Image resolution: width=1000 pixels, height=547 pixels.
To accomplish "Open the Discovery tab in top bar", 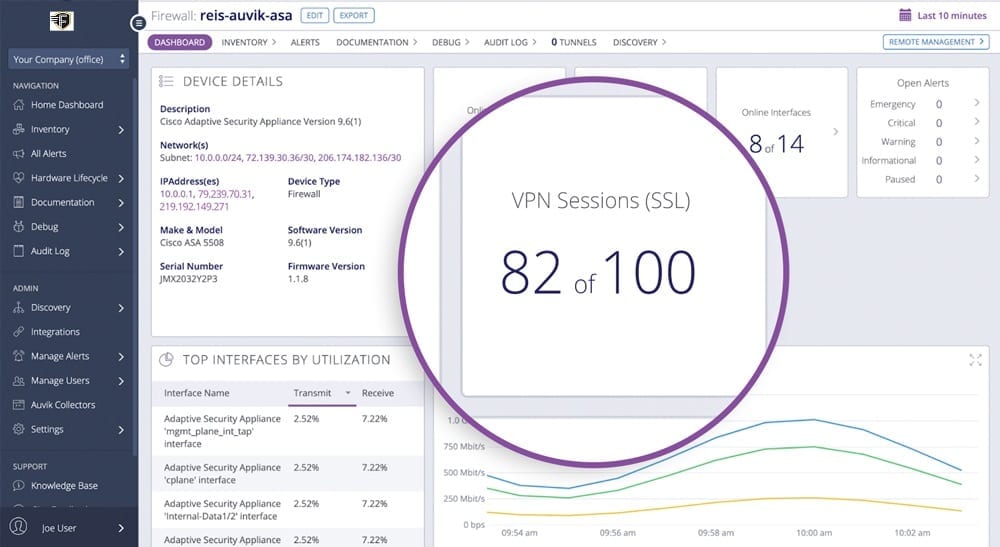I will [639, 42].
